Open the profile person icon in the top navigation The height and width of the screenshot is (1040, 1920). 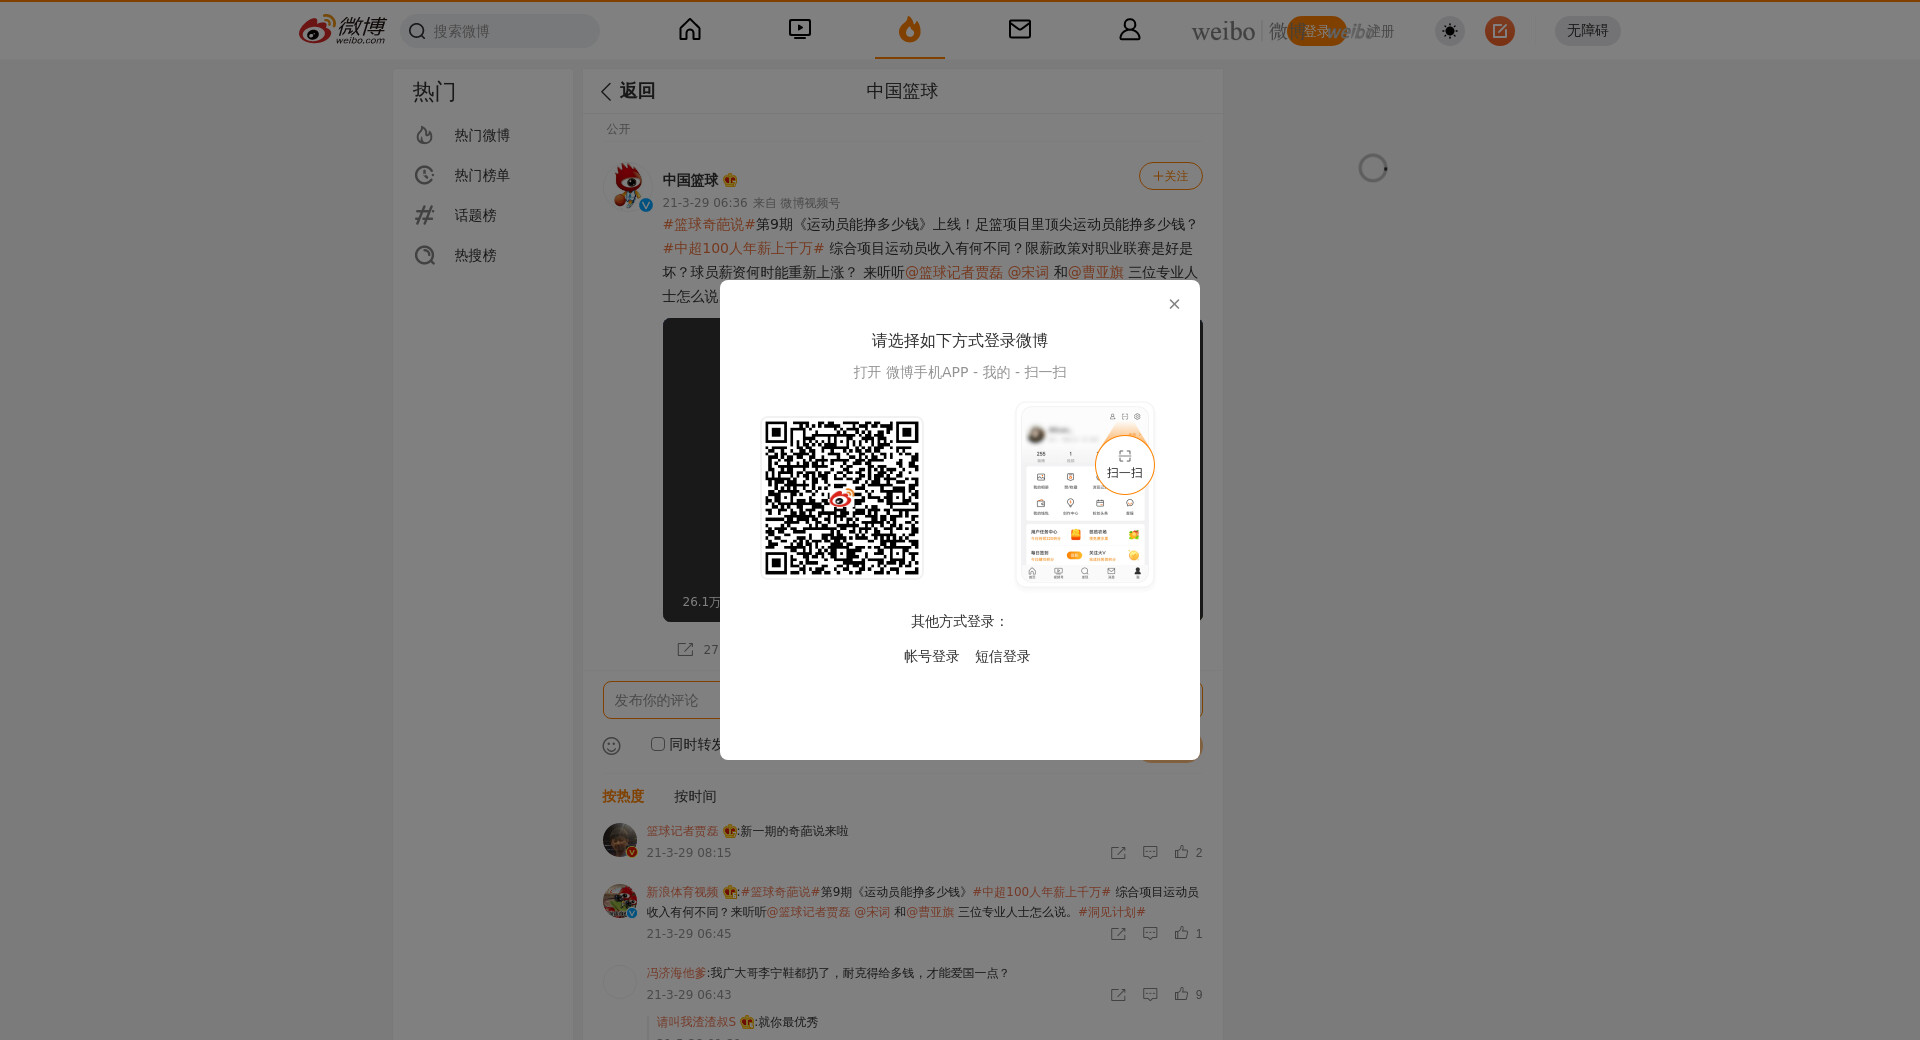click(x=1130, y=30)
